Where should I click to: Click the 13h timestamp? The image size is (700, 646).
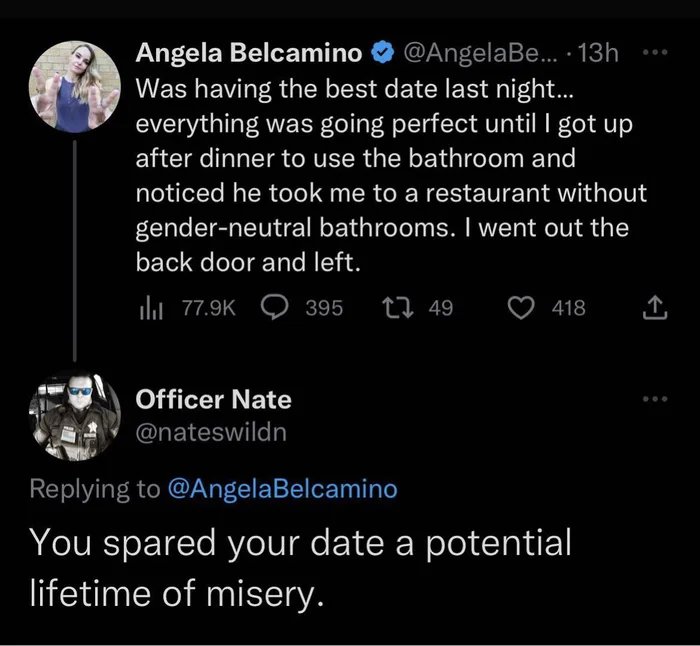(x=595, y=52)
